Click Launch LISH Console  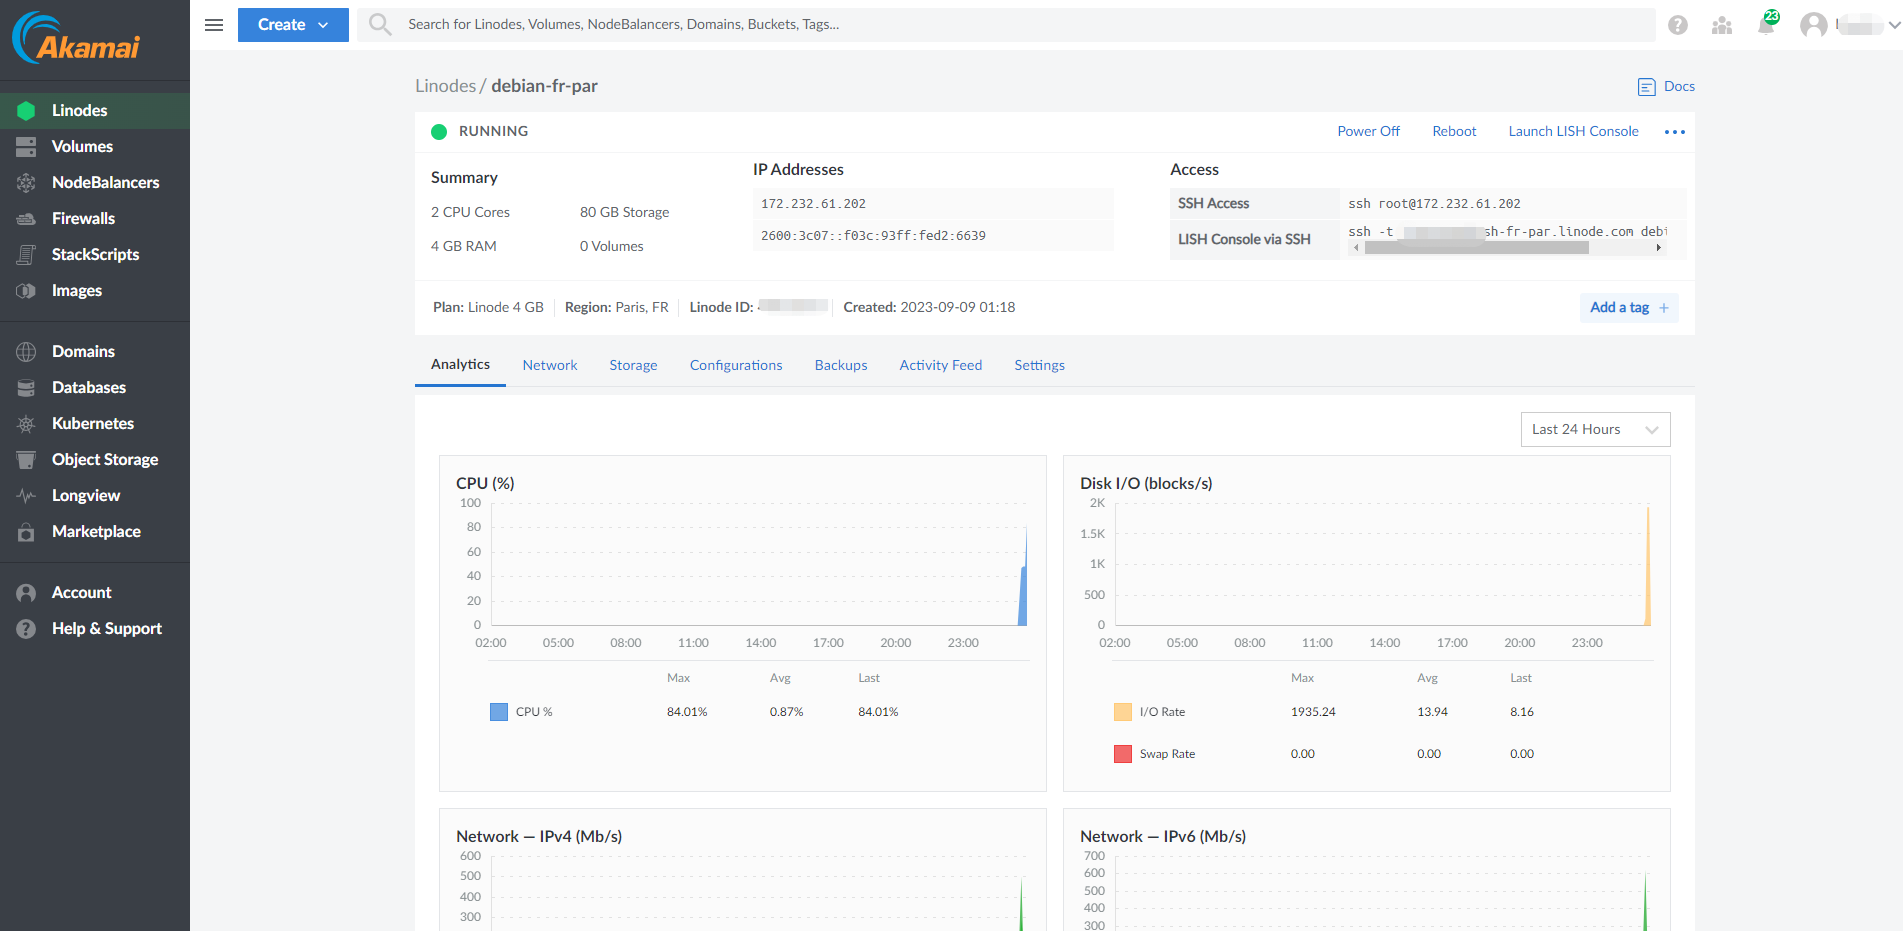tap(1573, 131)
